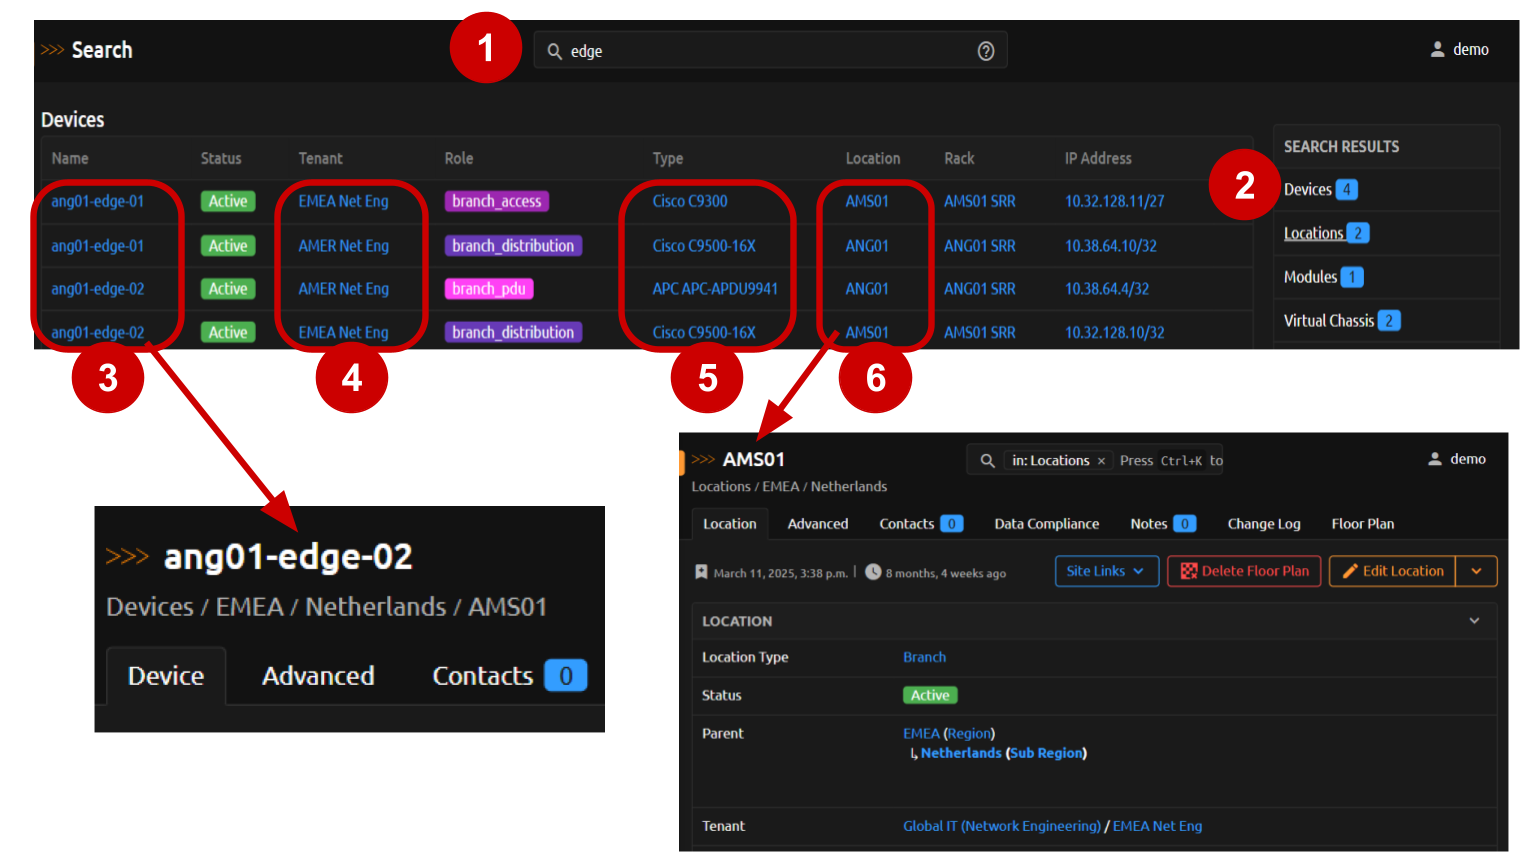
Task: Open the Floor Plan tab
Action: click(1362, 524)
